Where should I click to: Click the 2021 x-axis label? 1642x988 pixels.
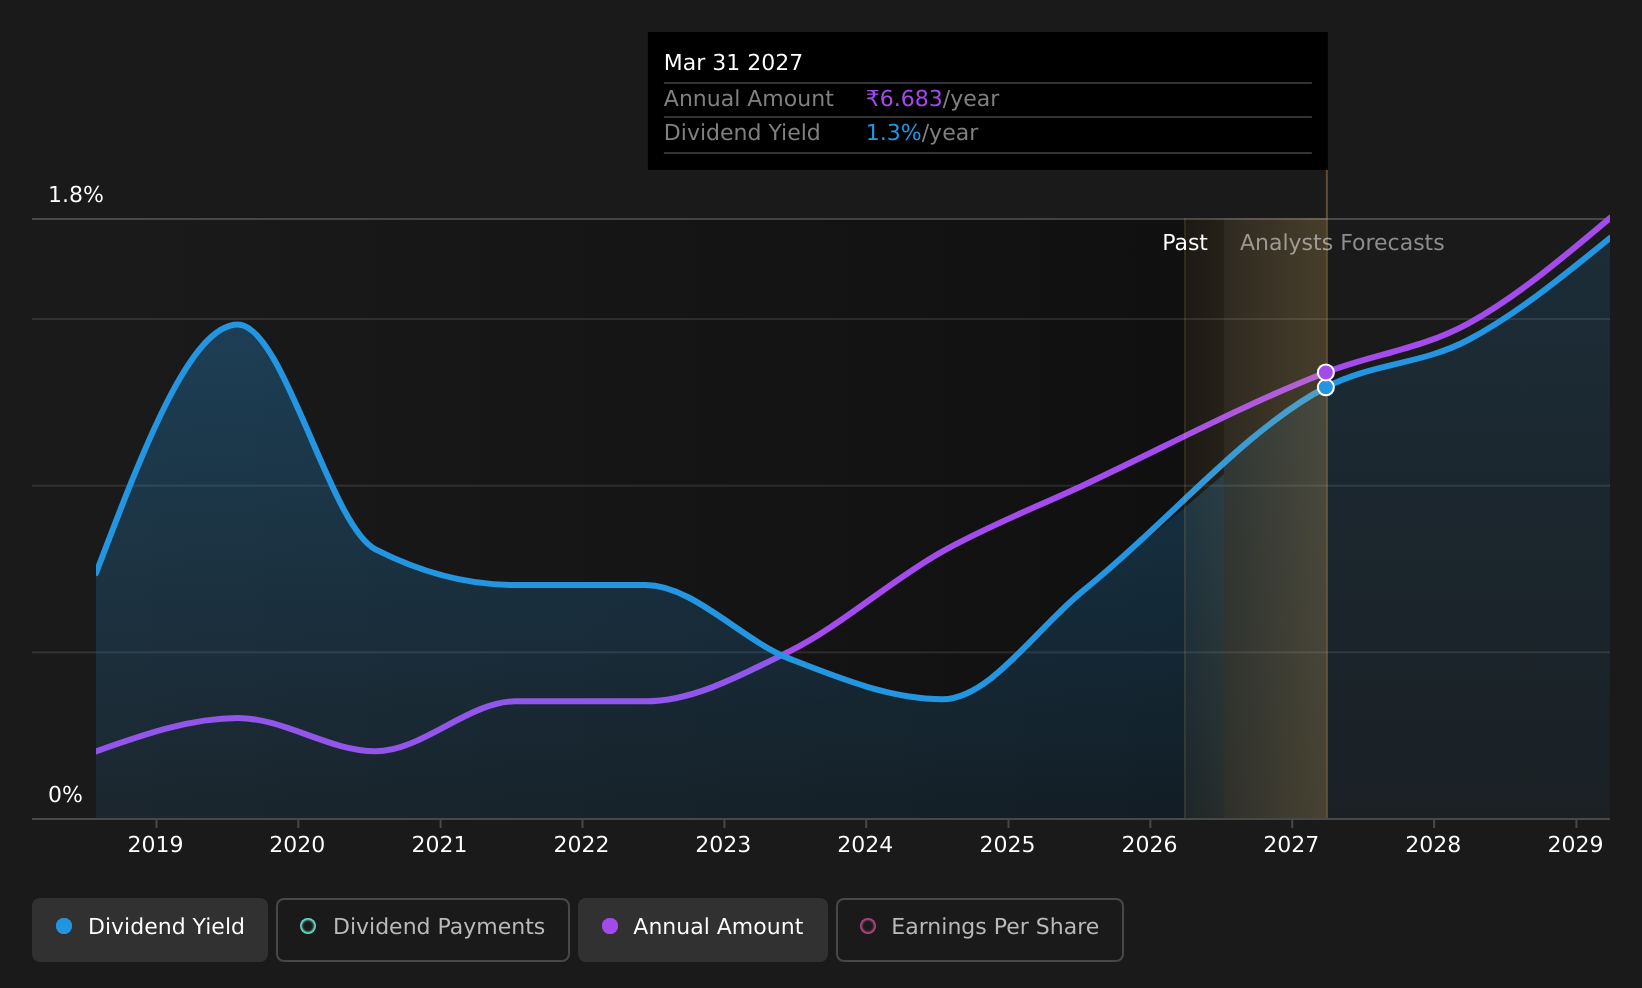click(439, 845)
